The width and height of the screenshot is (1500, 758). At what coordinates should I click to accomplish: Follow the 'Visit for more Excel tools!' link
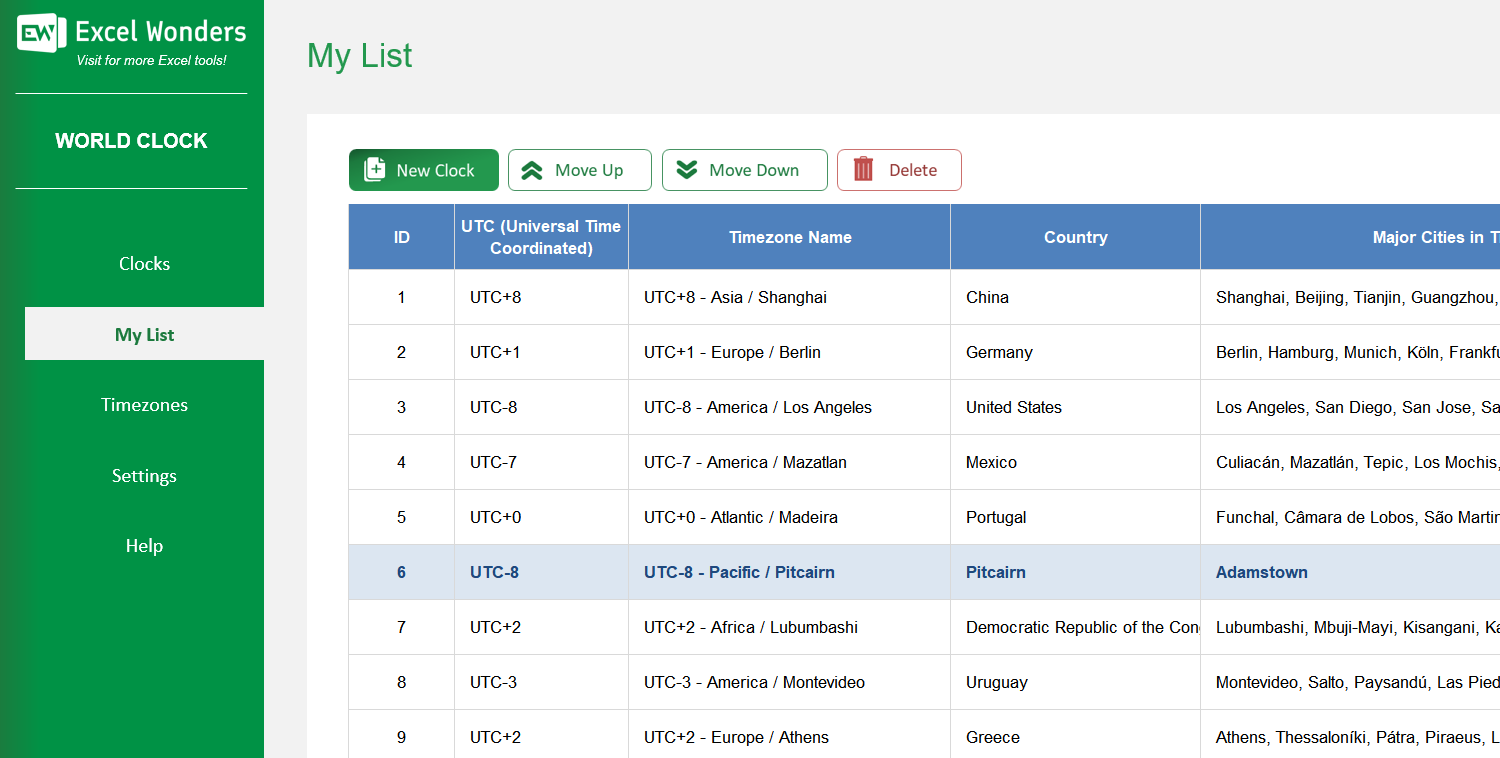(x=151, y=61)
